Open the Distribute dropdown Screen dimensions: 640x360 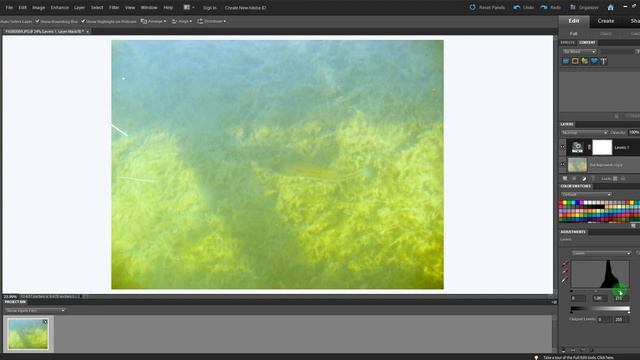click(x=211, y=21)
